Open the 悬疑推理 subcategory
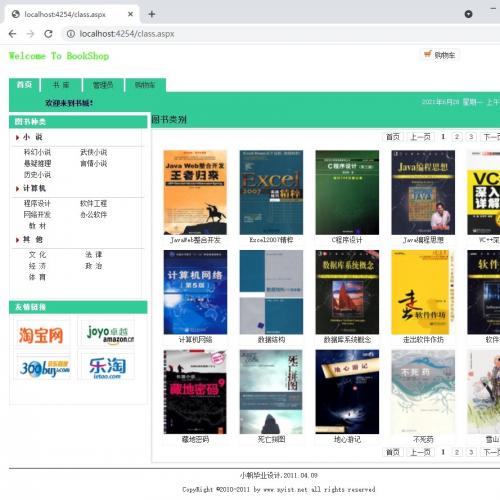 pos(37,163)
